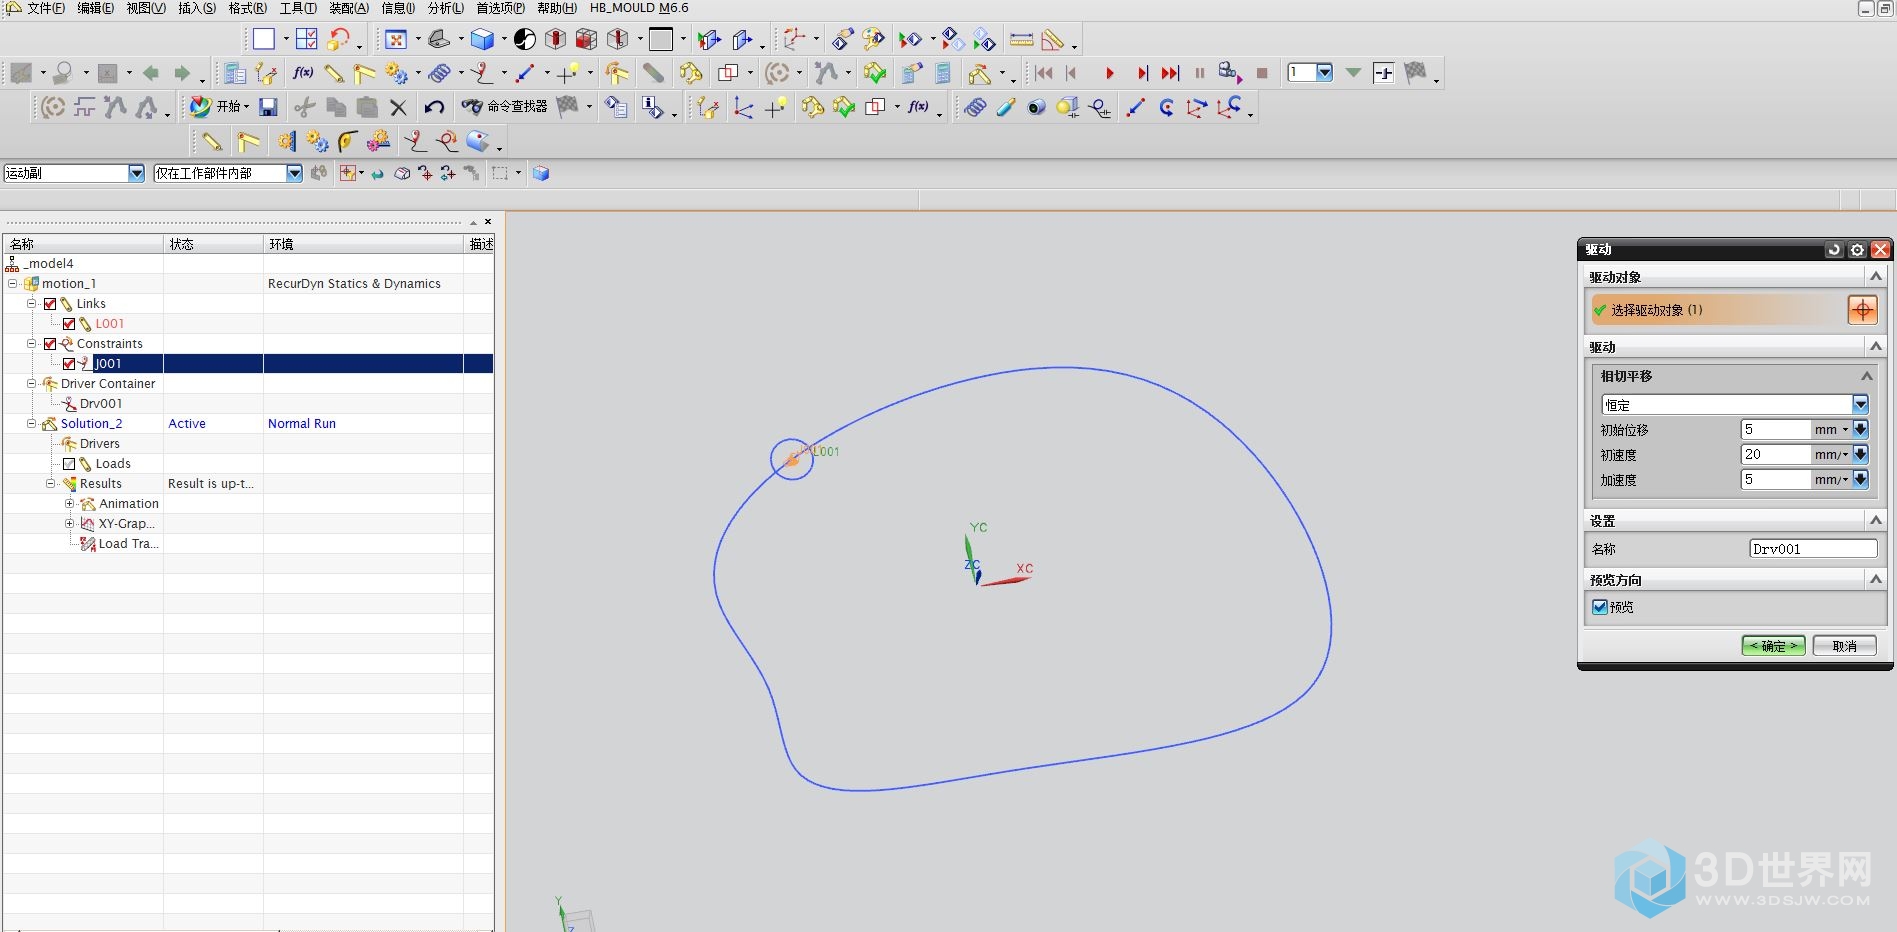1897x932 pixels.
Task: Click the animation play button
Action: (1109, 73)
